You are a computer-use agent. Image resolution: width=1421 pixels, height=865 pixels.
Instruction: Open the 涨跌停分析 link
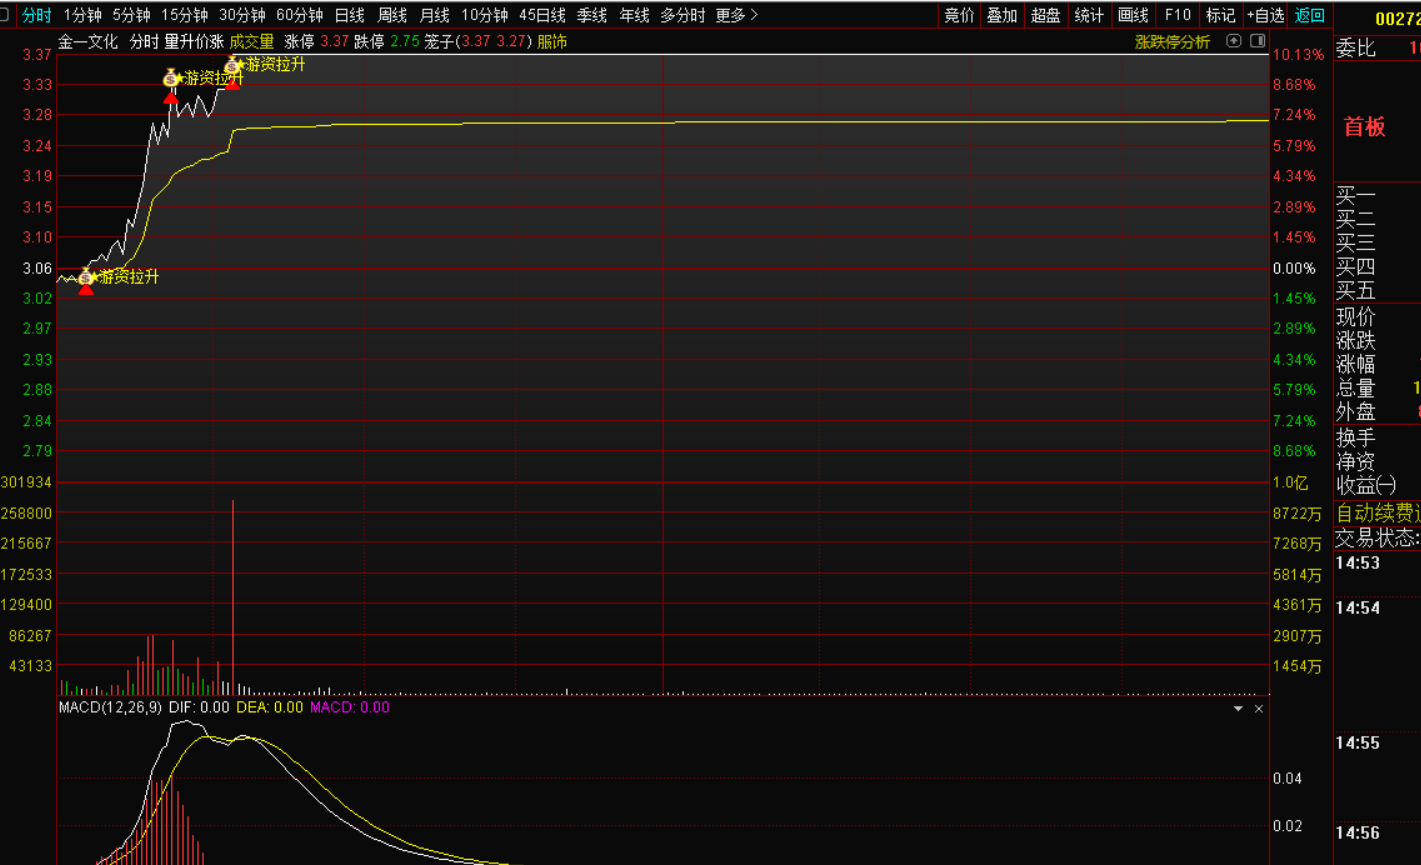[1172, 42]
